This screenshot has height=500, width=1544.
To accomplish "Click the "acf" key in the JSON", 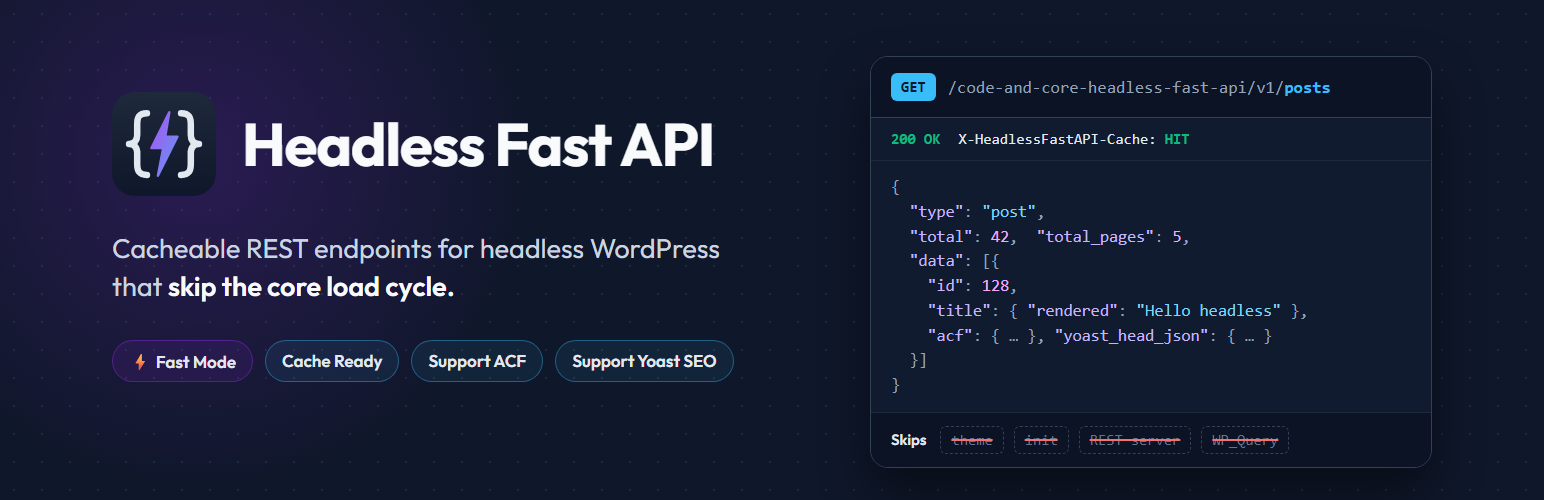I will [949, 336].
